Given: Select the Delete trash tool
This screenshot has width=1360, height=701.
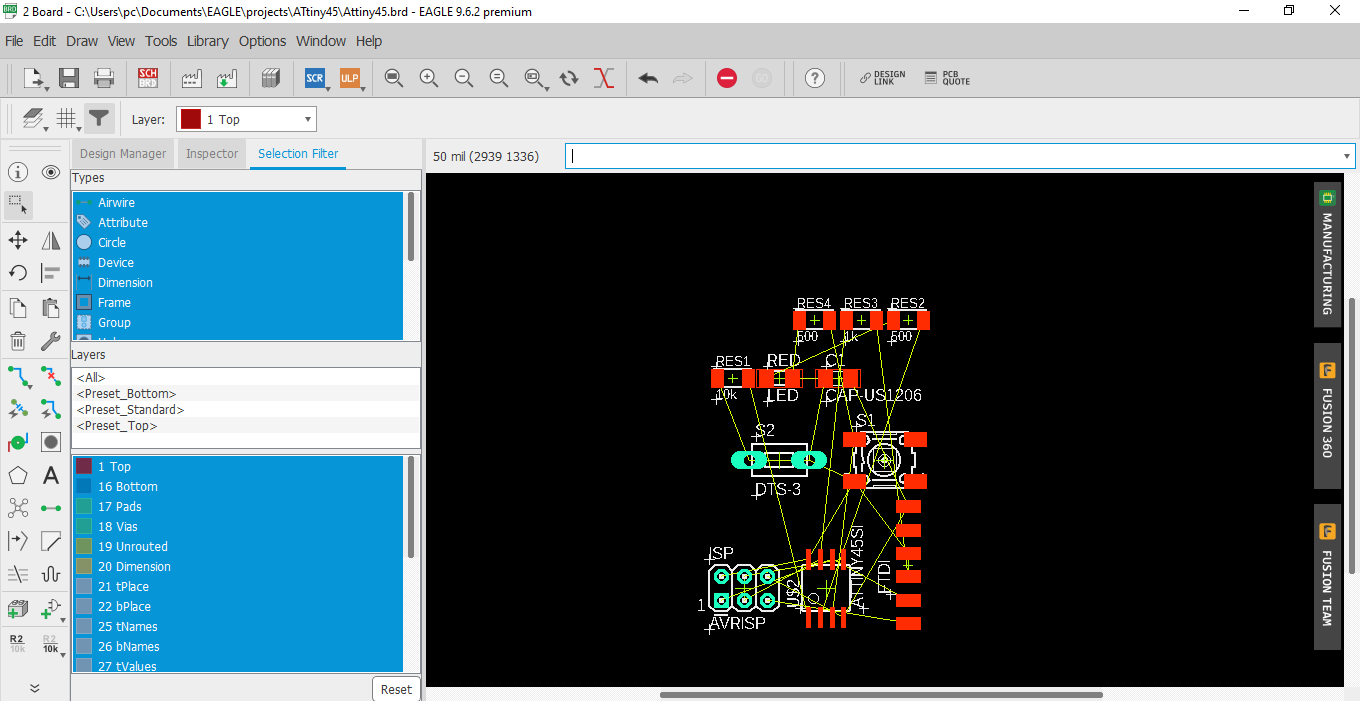Looking at the screenshot, I should coord(18,341).
